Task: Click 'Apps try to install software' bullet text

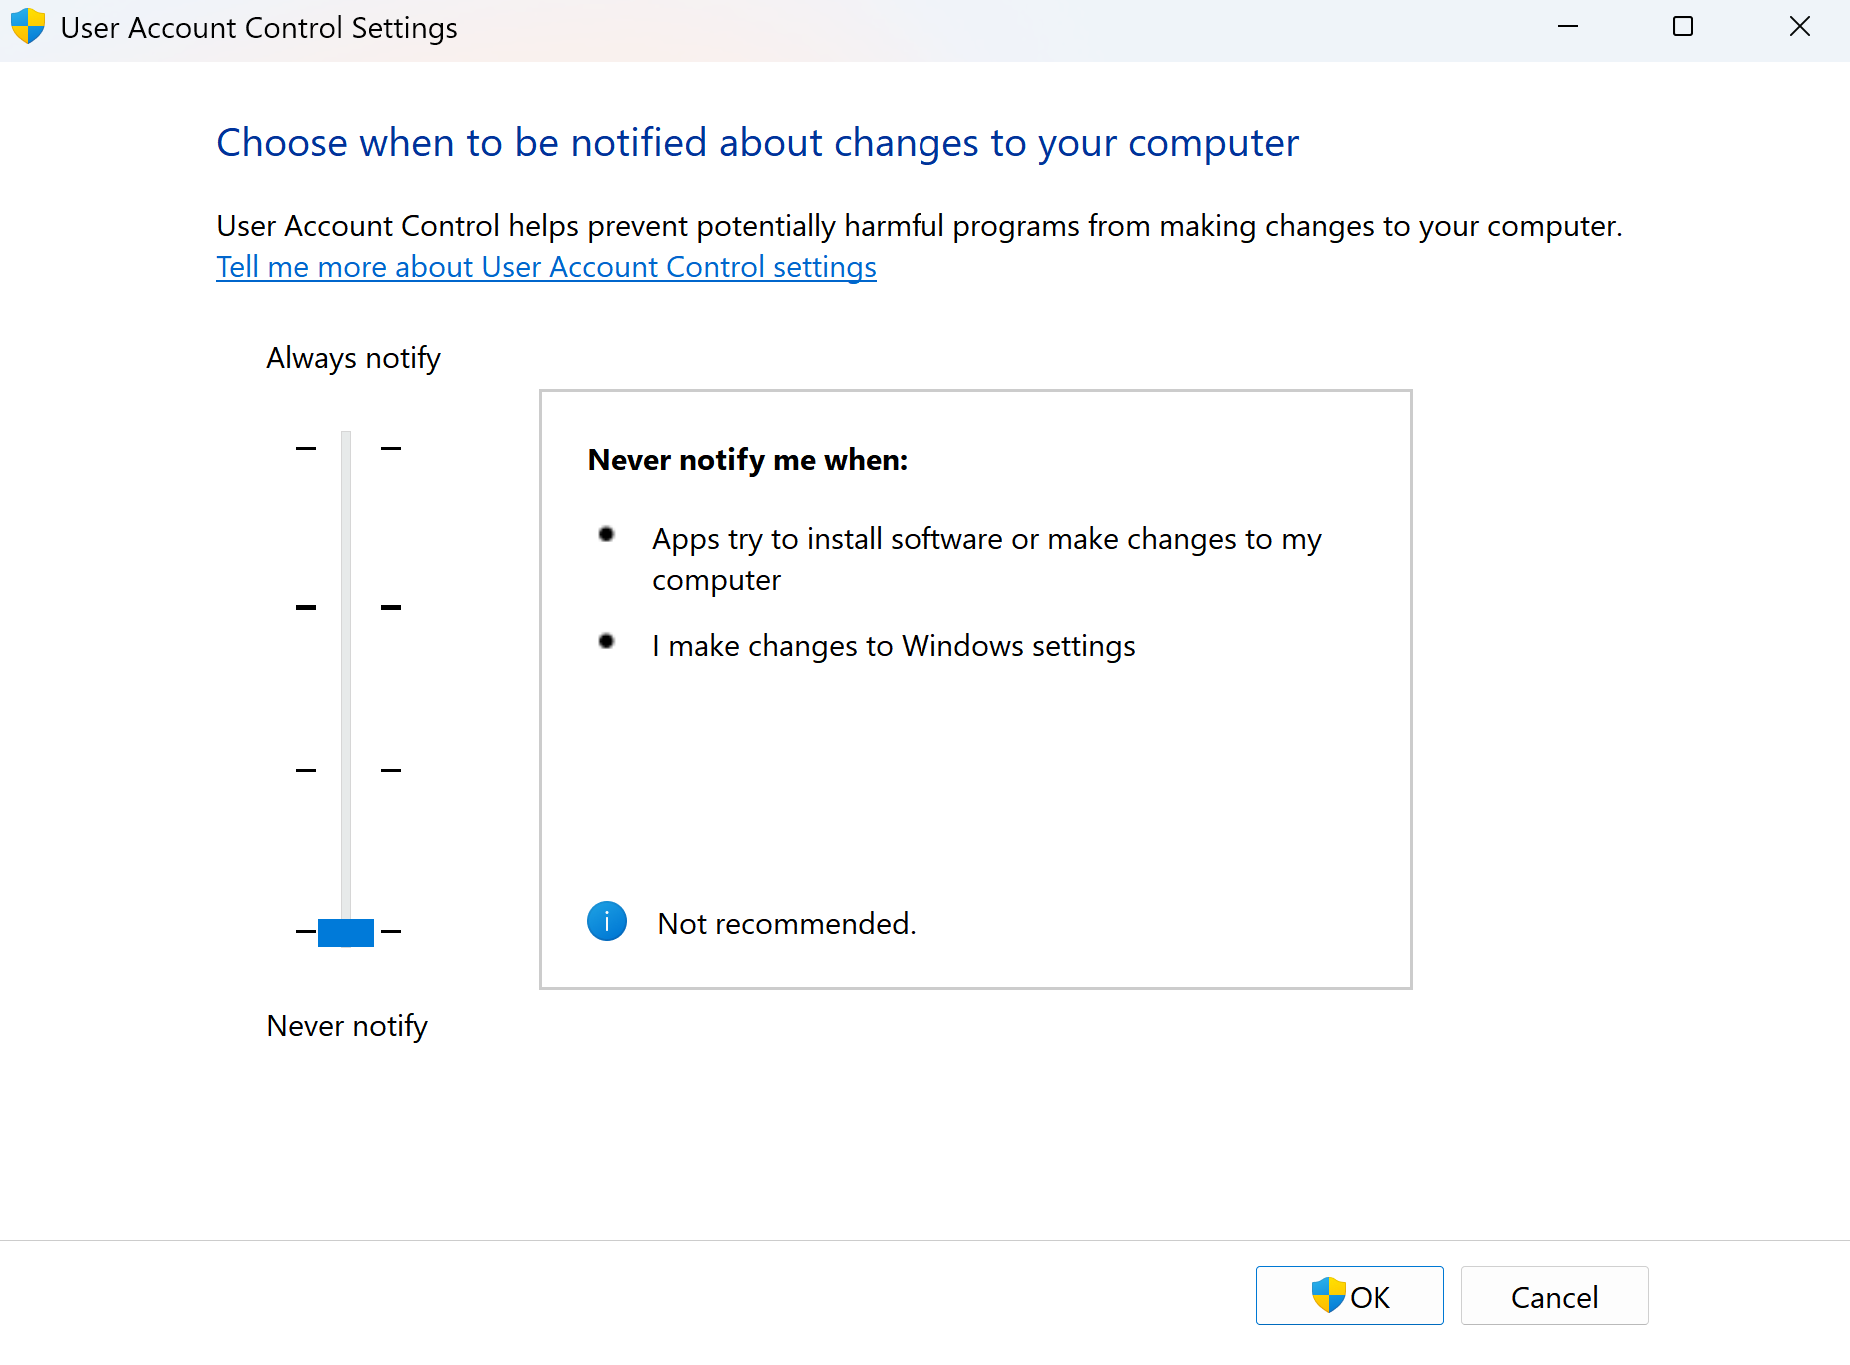Action: [x=987, y=559]
